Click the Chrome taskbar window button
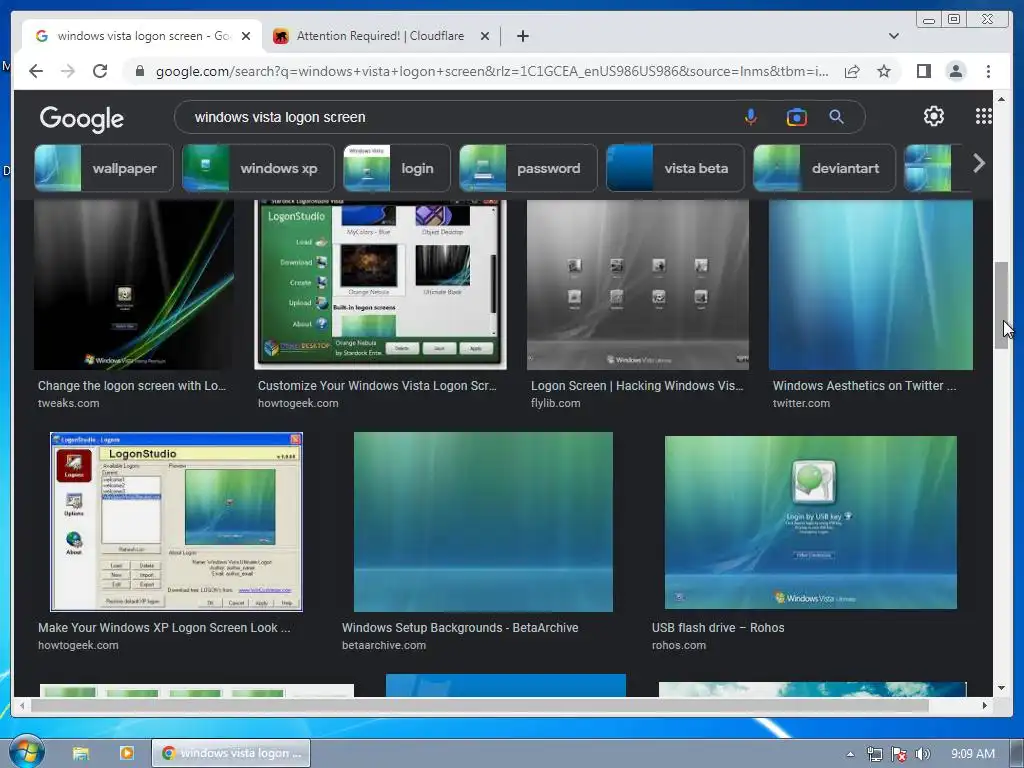1024x768 pixels. point(231,753)
